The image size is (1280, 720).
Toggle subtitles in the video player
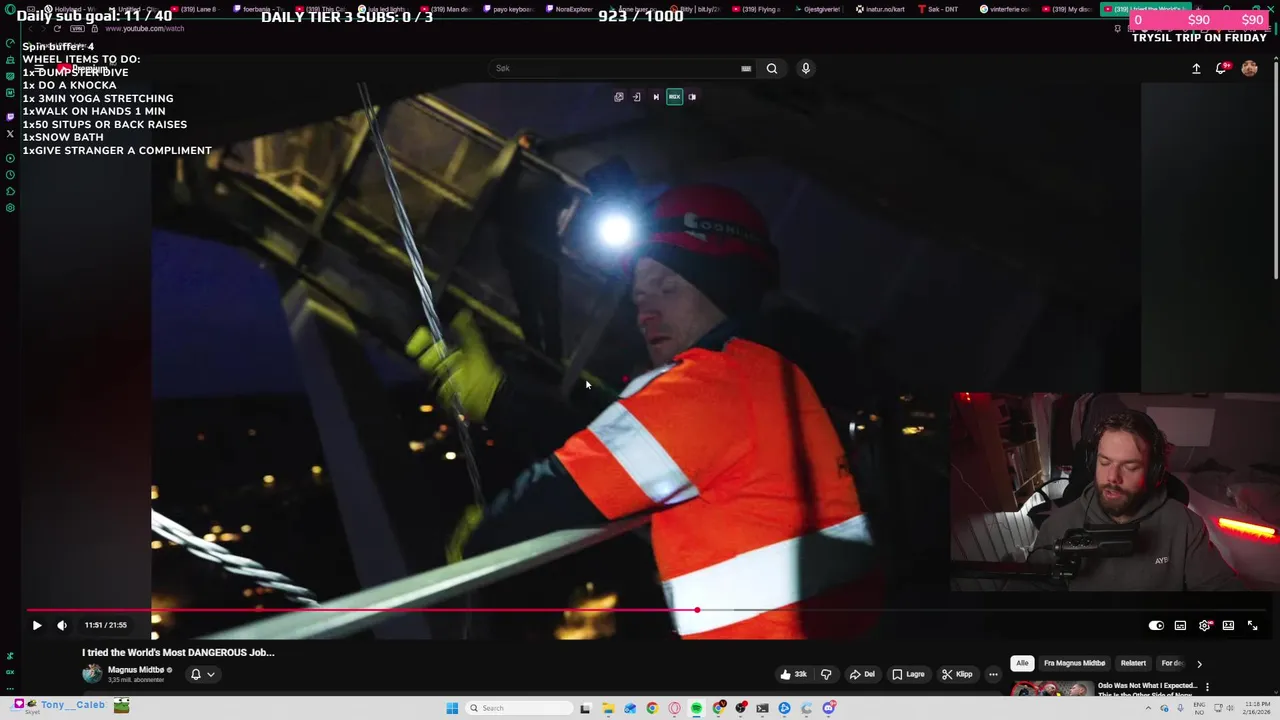click(1180, 625)
